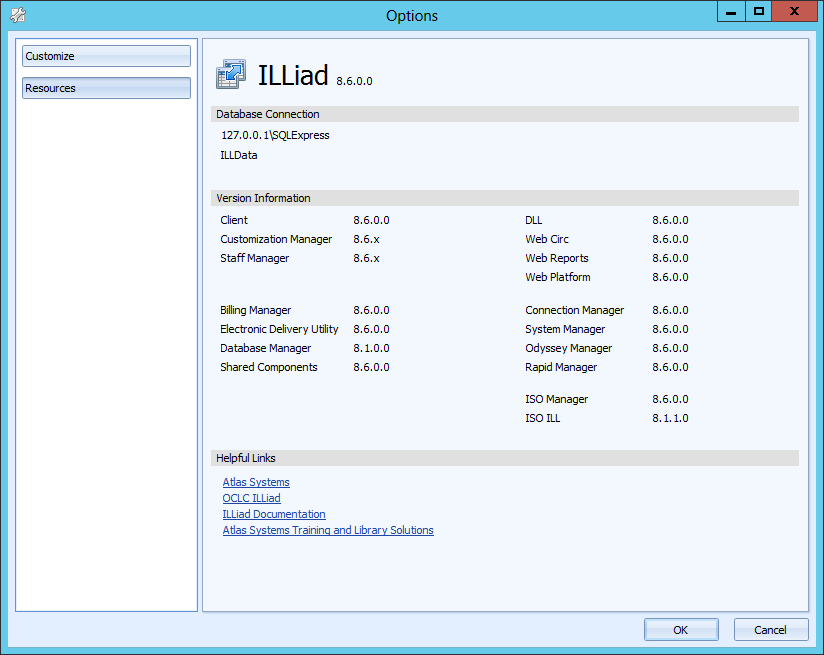Viewport: 824px width, 655px height.
Task: Click the ISO Manager label
Action: [557, 399]
